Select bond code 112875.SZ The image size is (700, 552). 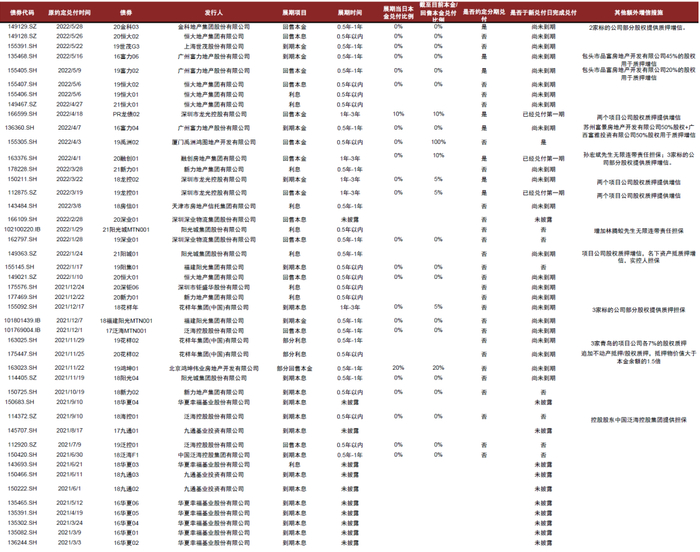22,192
